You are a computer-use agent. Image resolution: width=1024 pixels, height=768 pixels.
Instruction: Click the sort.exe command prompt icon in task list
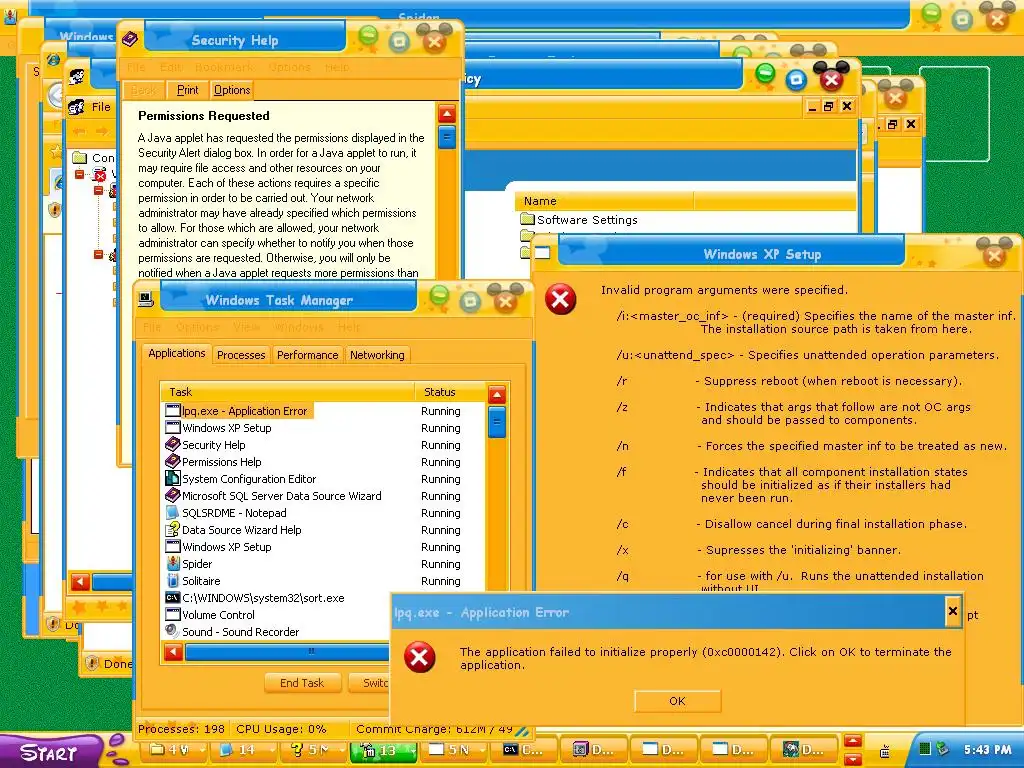[x=172, y=598]
